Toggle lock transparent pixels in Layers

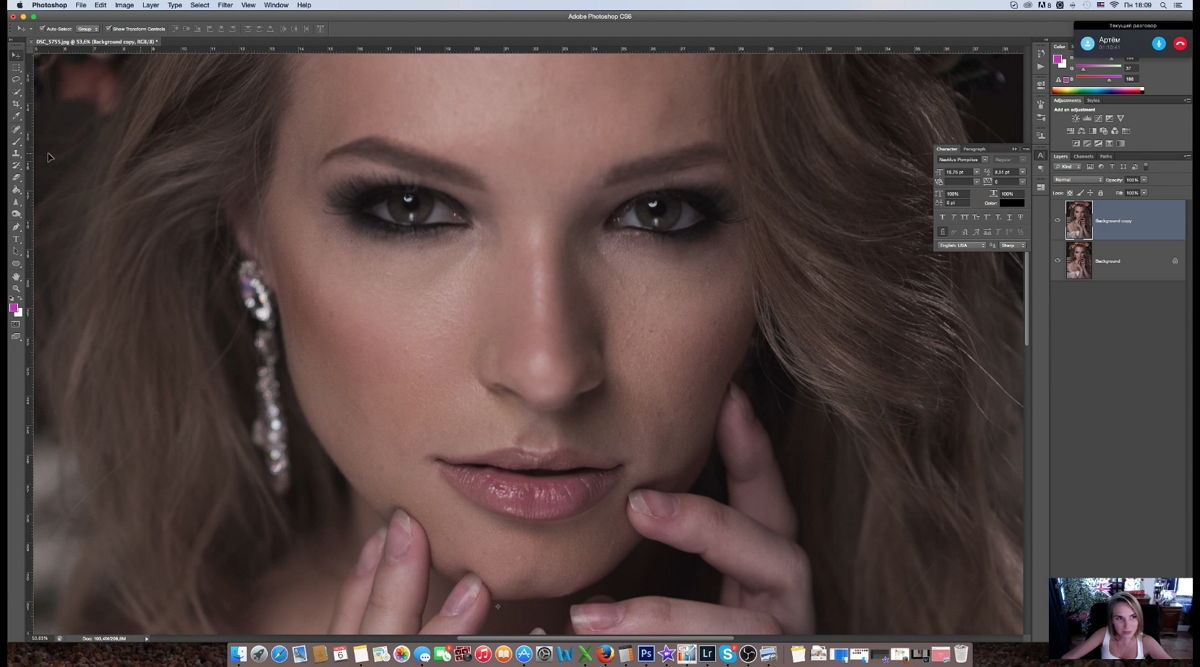(x=1070, y=193)
